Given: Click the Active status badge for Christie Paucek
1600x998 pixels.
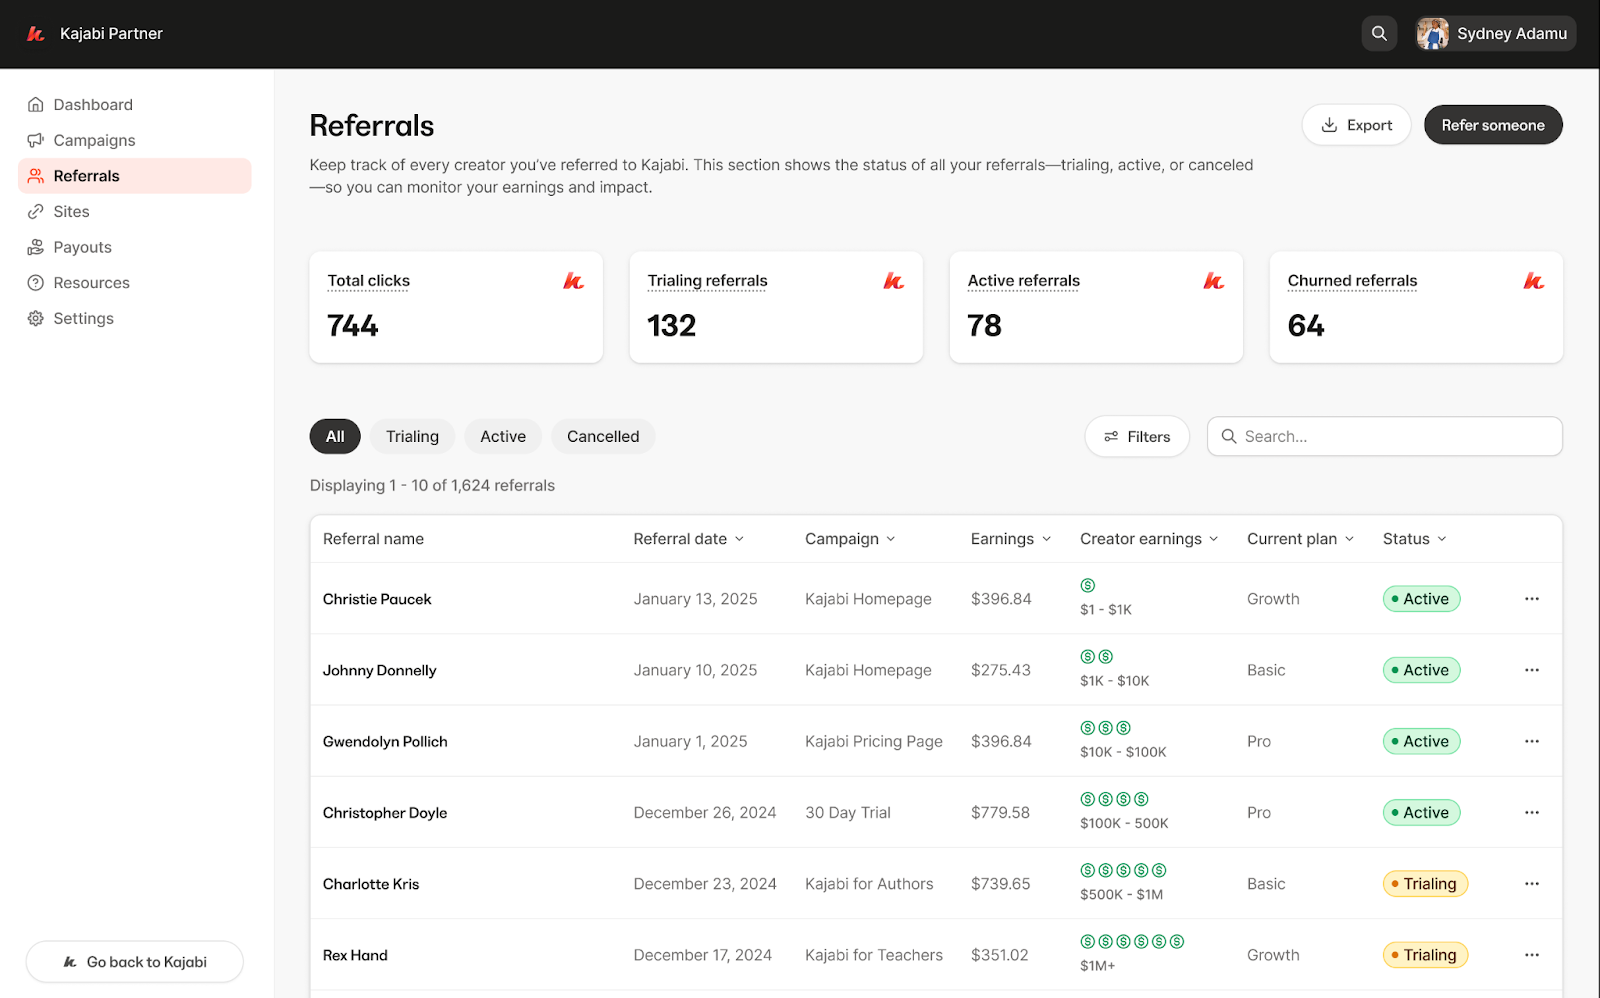Looking at the screenshot, I should click(x=1421, y=599).
